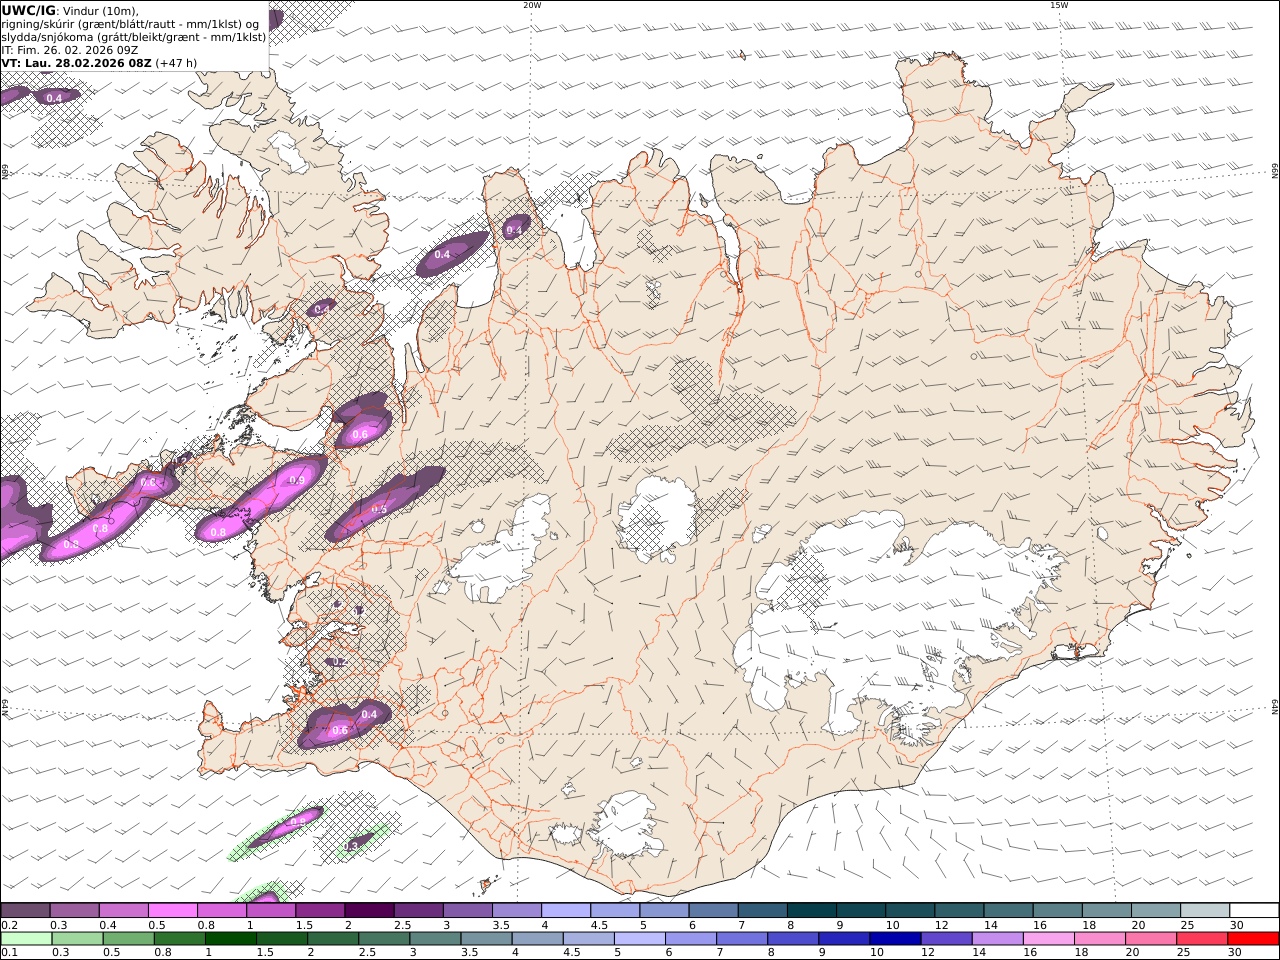This screenshot has width=1280, height=960.
Task: Select the light pink 16–18 rain swatch
Action: point(1048,938)
